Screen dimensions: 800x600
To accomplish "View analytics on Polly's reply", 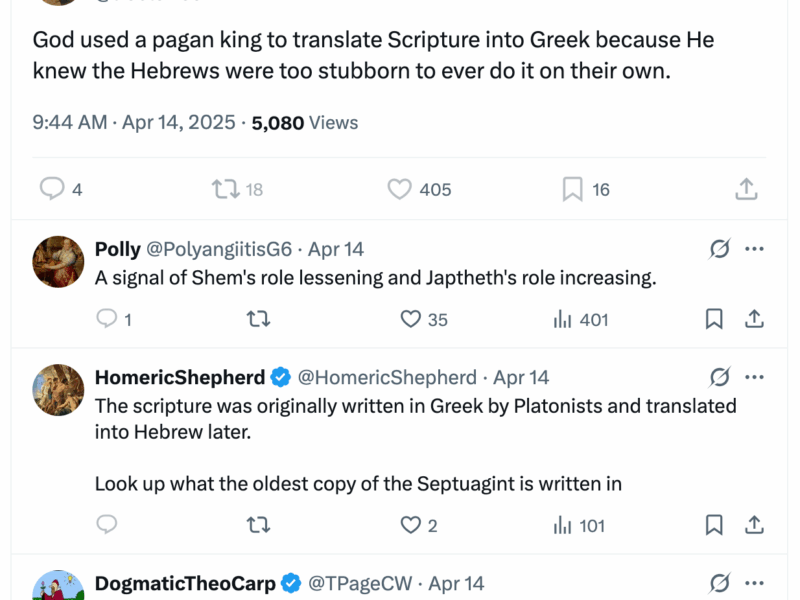I will point(563,319).
